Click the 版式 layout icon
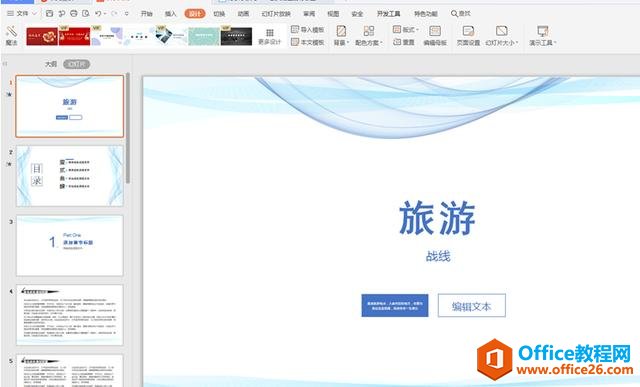 (397, 29)
